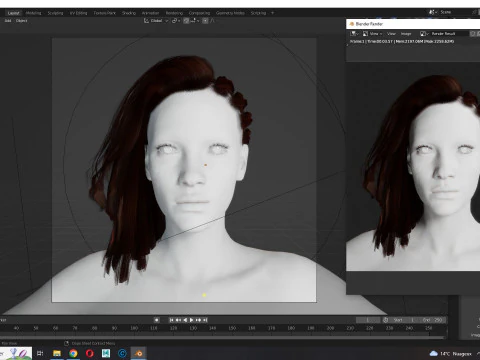Click frame 200 on the timeline ruler

(x=330, y=328)
